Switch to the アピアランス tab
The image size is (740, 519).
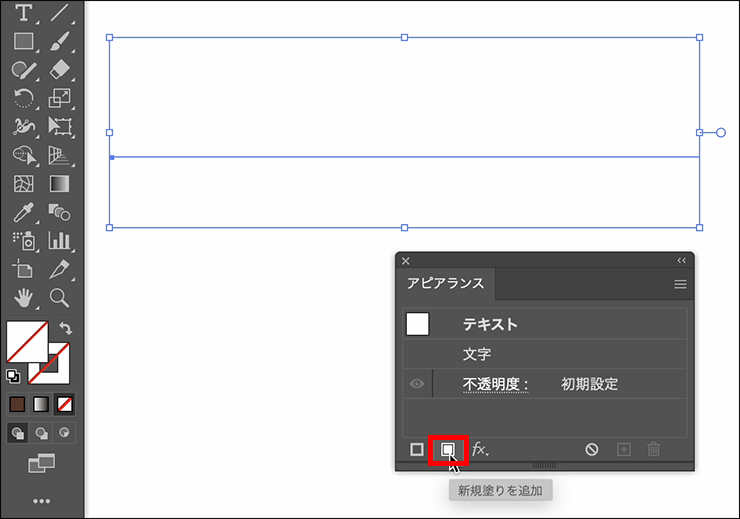coord(445,284)
